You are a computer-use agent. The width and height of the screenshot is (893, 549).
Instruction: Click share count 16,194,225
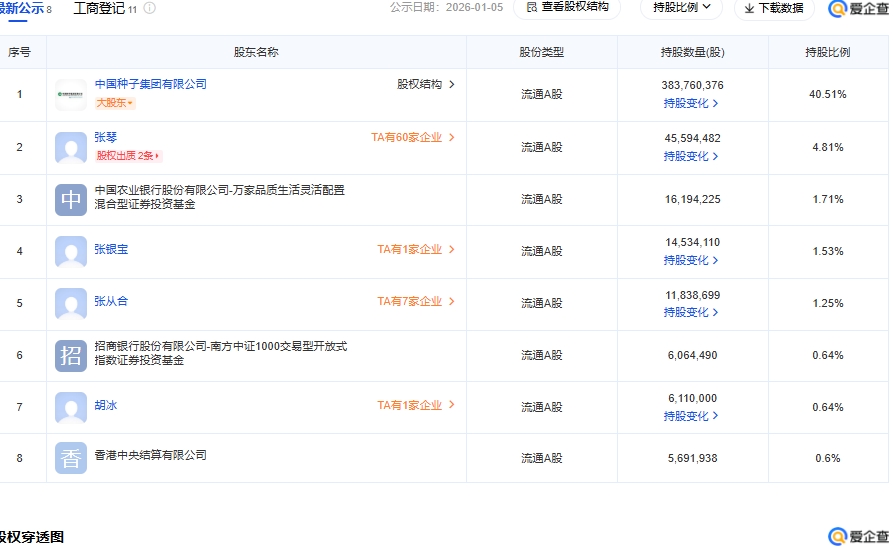coord(693,199)
